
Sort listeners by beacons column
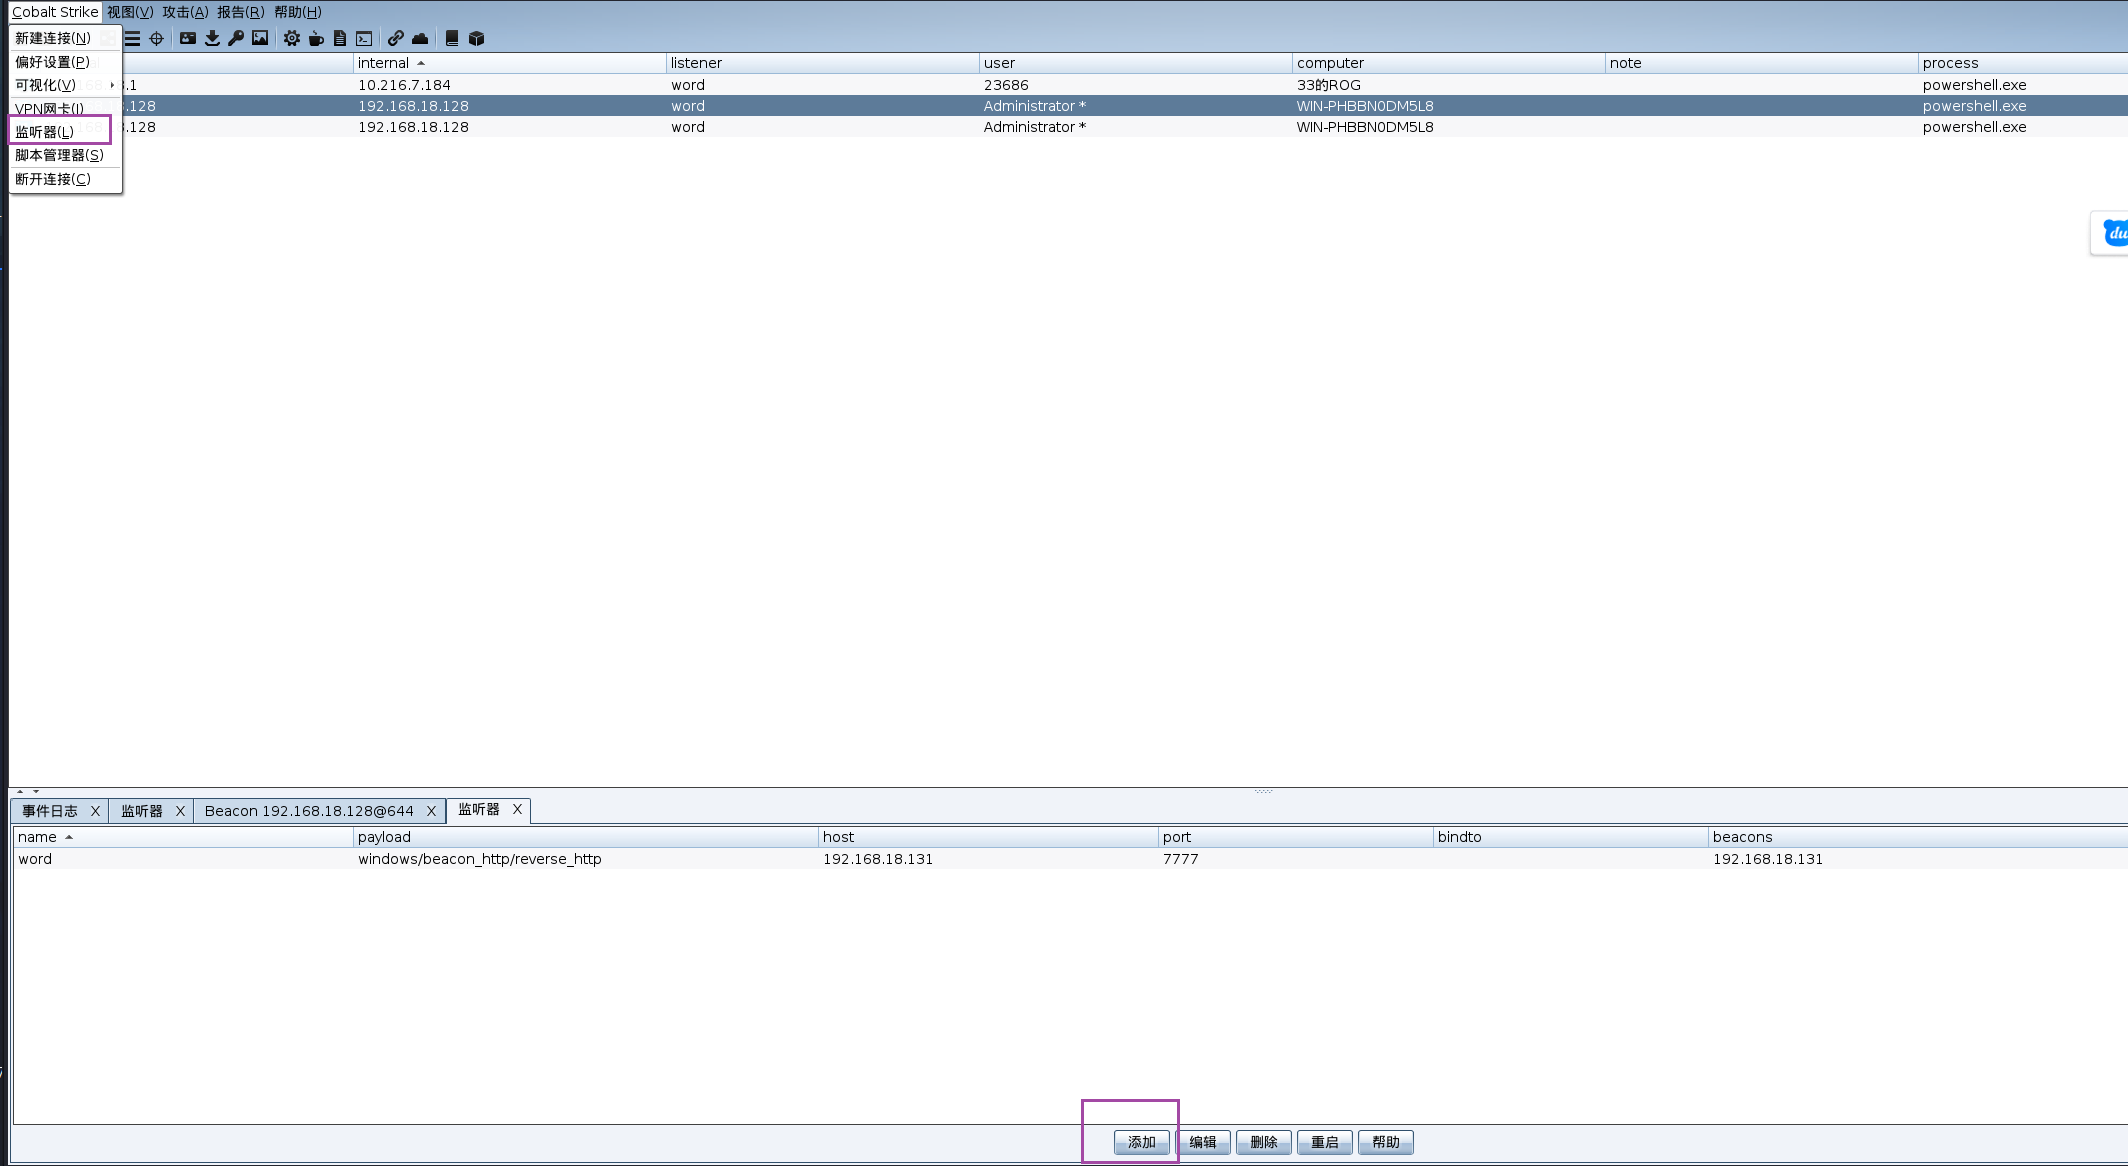click(x=1918, y=837)
